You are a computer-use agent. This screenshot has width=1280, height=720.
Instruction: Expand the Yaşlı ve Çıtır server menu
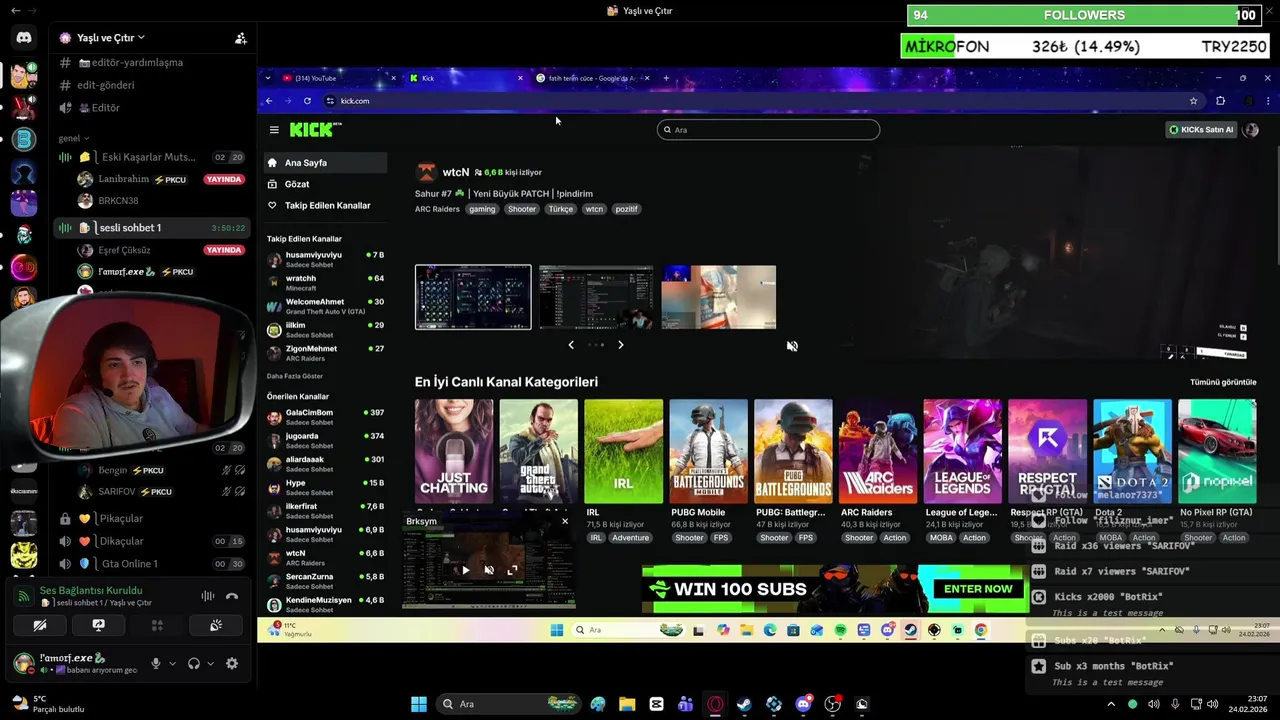[x=102, y=38]
